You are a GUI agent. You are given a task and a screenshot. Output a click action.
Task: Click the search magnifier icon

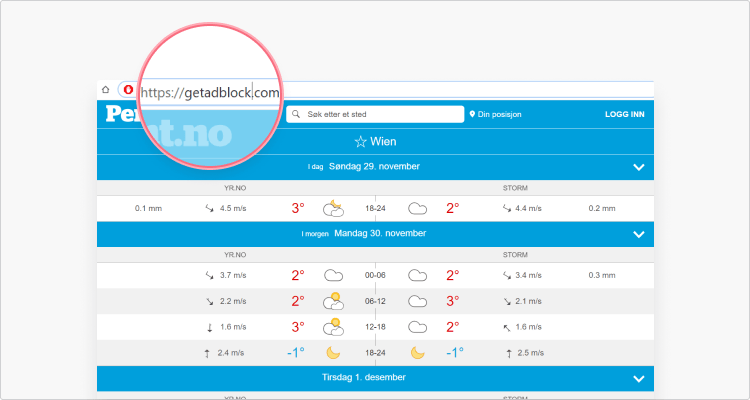pos(296,114)
